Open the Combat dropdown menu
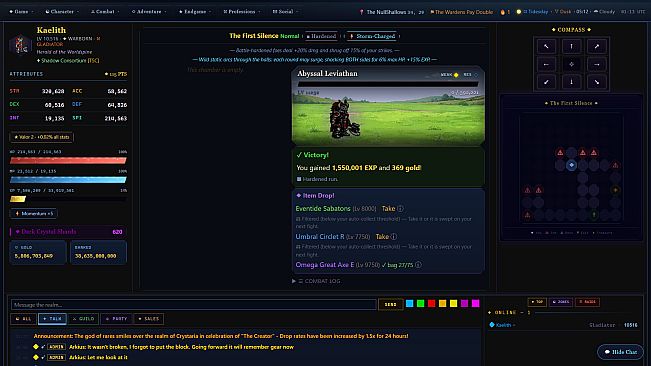 (x=105, y=12)
